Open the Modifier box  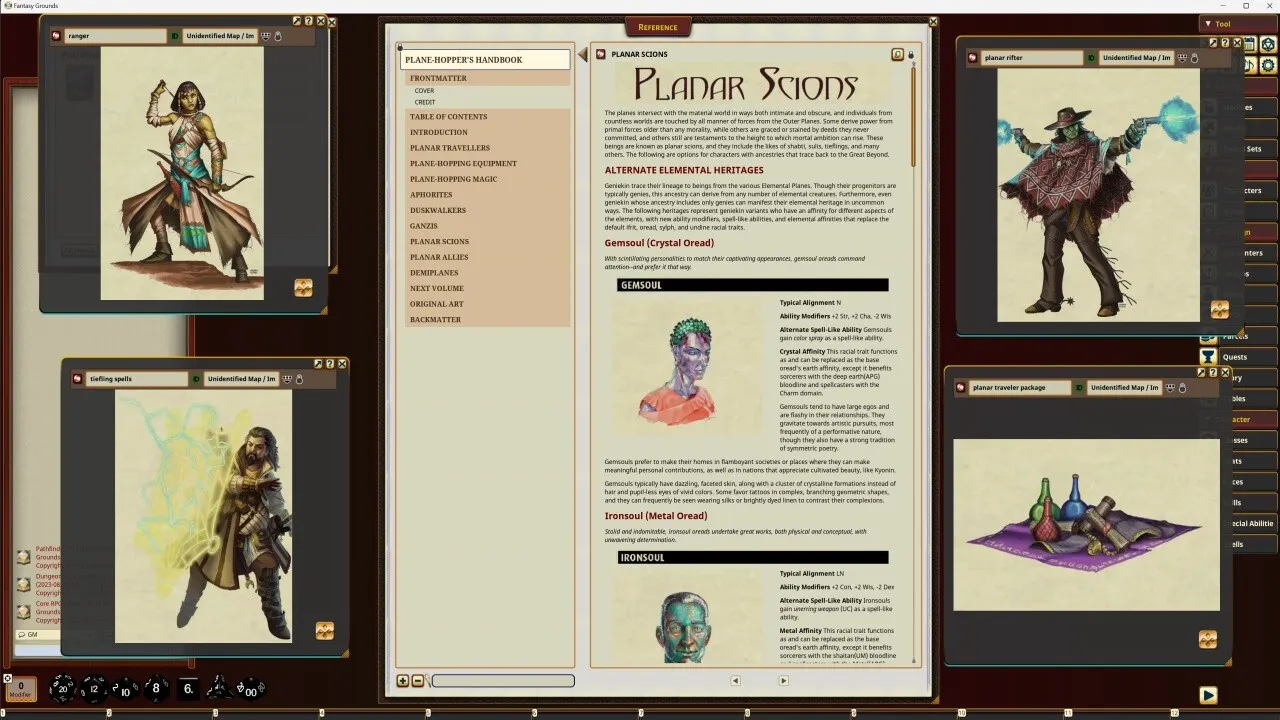pos(20,689)
